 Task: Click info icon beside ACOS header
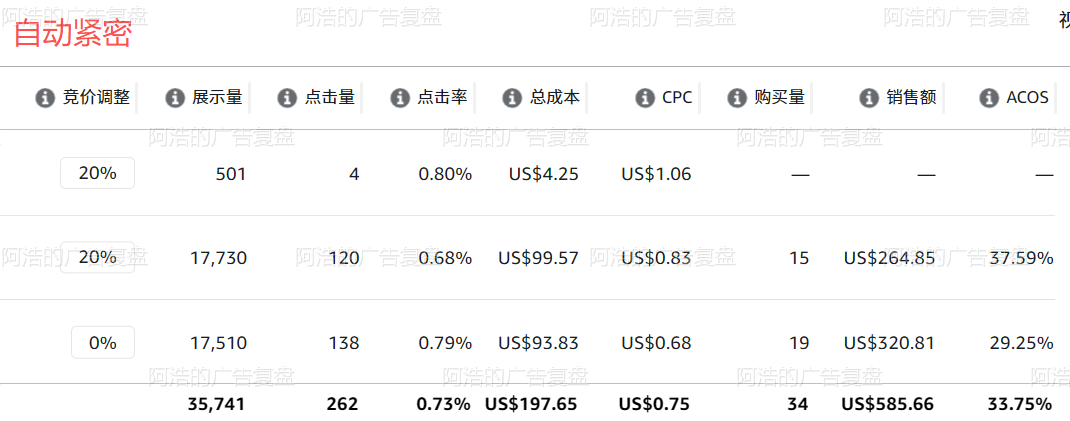[x=989, y=98]
